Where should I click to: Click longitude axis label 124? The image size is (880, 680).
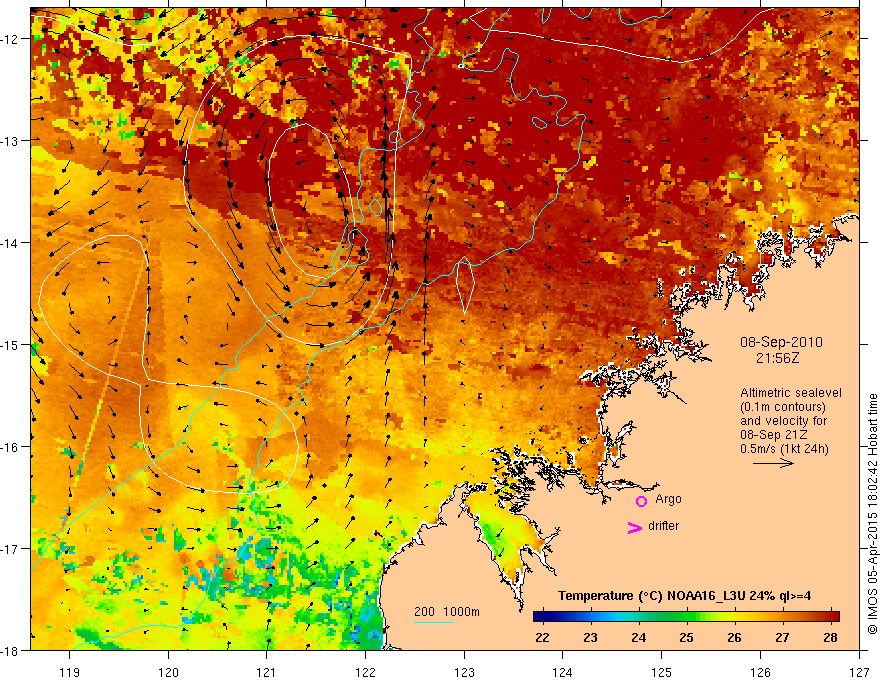[x=563, y=672]
